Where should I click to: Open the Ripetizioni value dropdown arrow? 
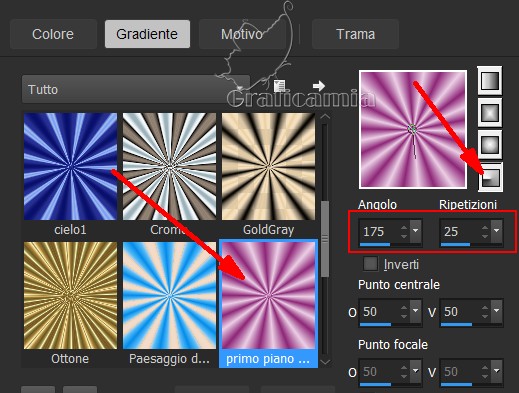(497, 231)
